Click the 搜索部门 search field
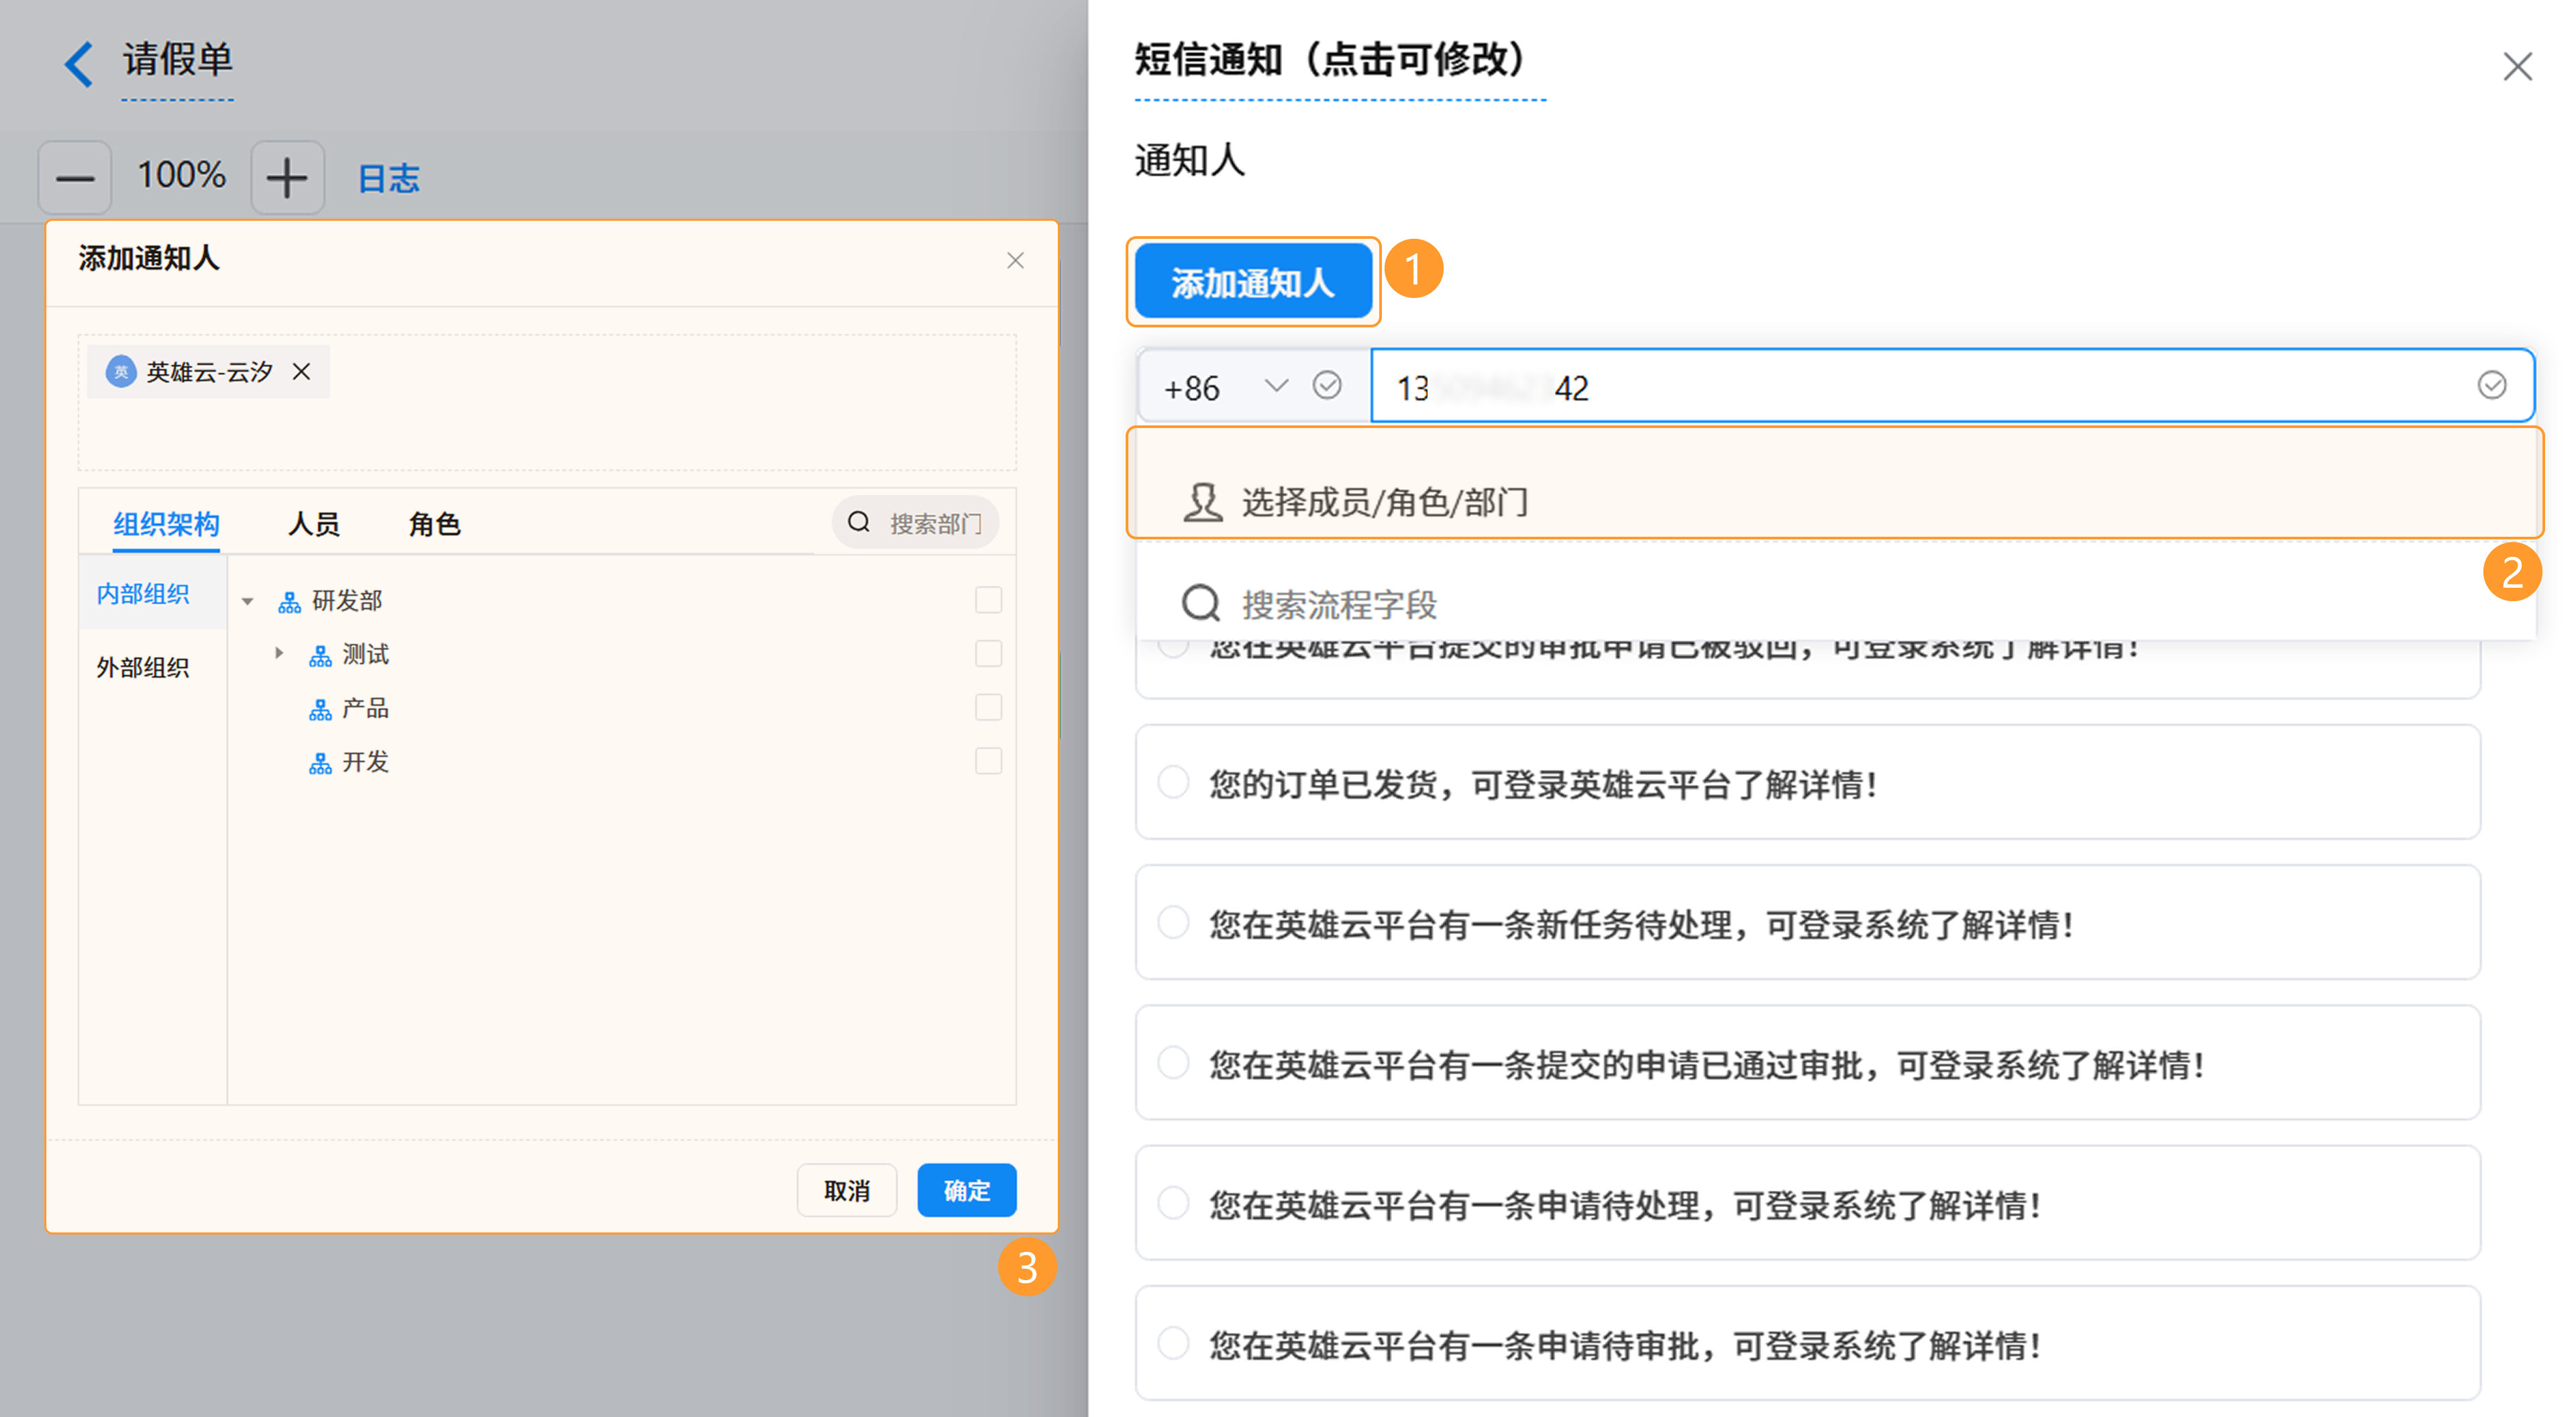Viewport: 2576px width, 1417px height. (x=915, y=523)
